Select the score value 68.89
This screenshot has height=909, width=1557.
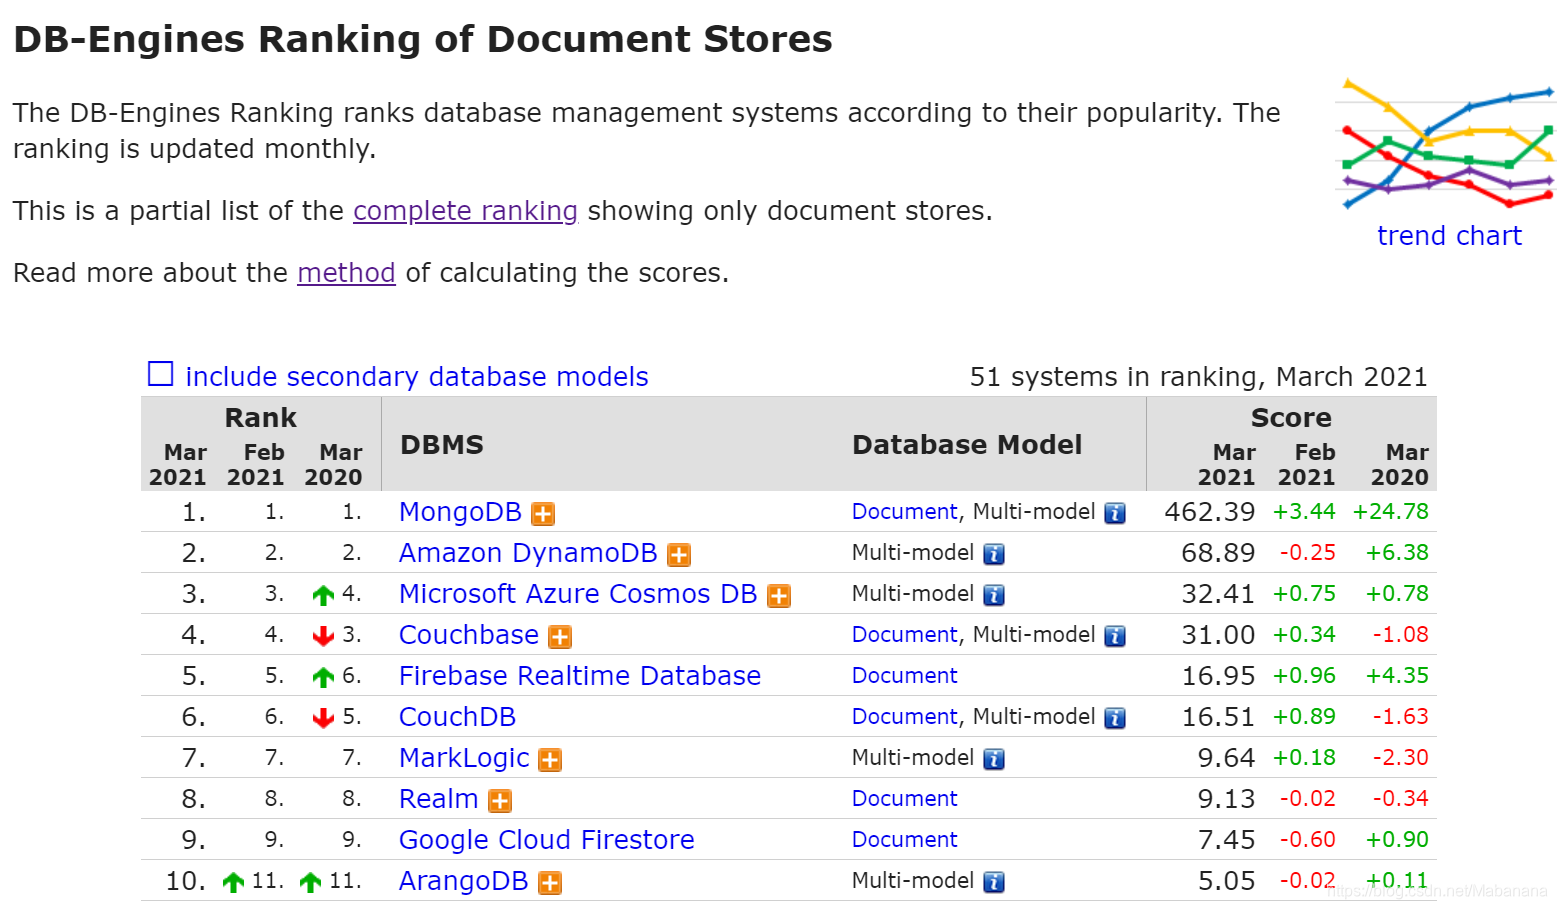[1218, 553]
